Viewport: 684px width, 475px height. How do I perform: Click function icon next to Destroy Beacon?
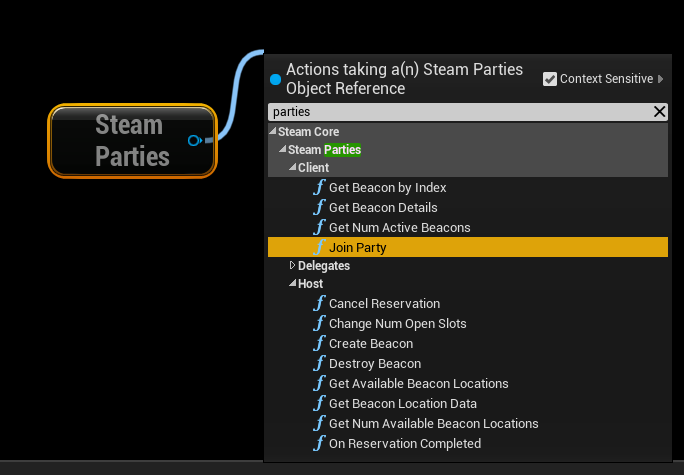pyautogui.click(x=319, y=364)
